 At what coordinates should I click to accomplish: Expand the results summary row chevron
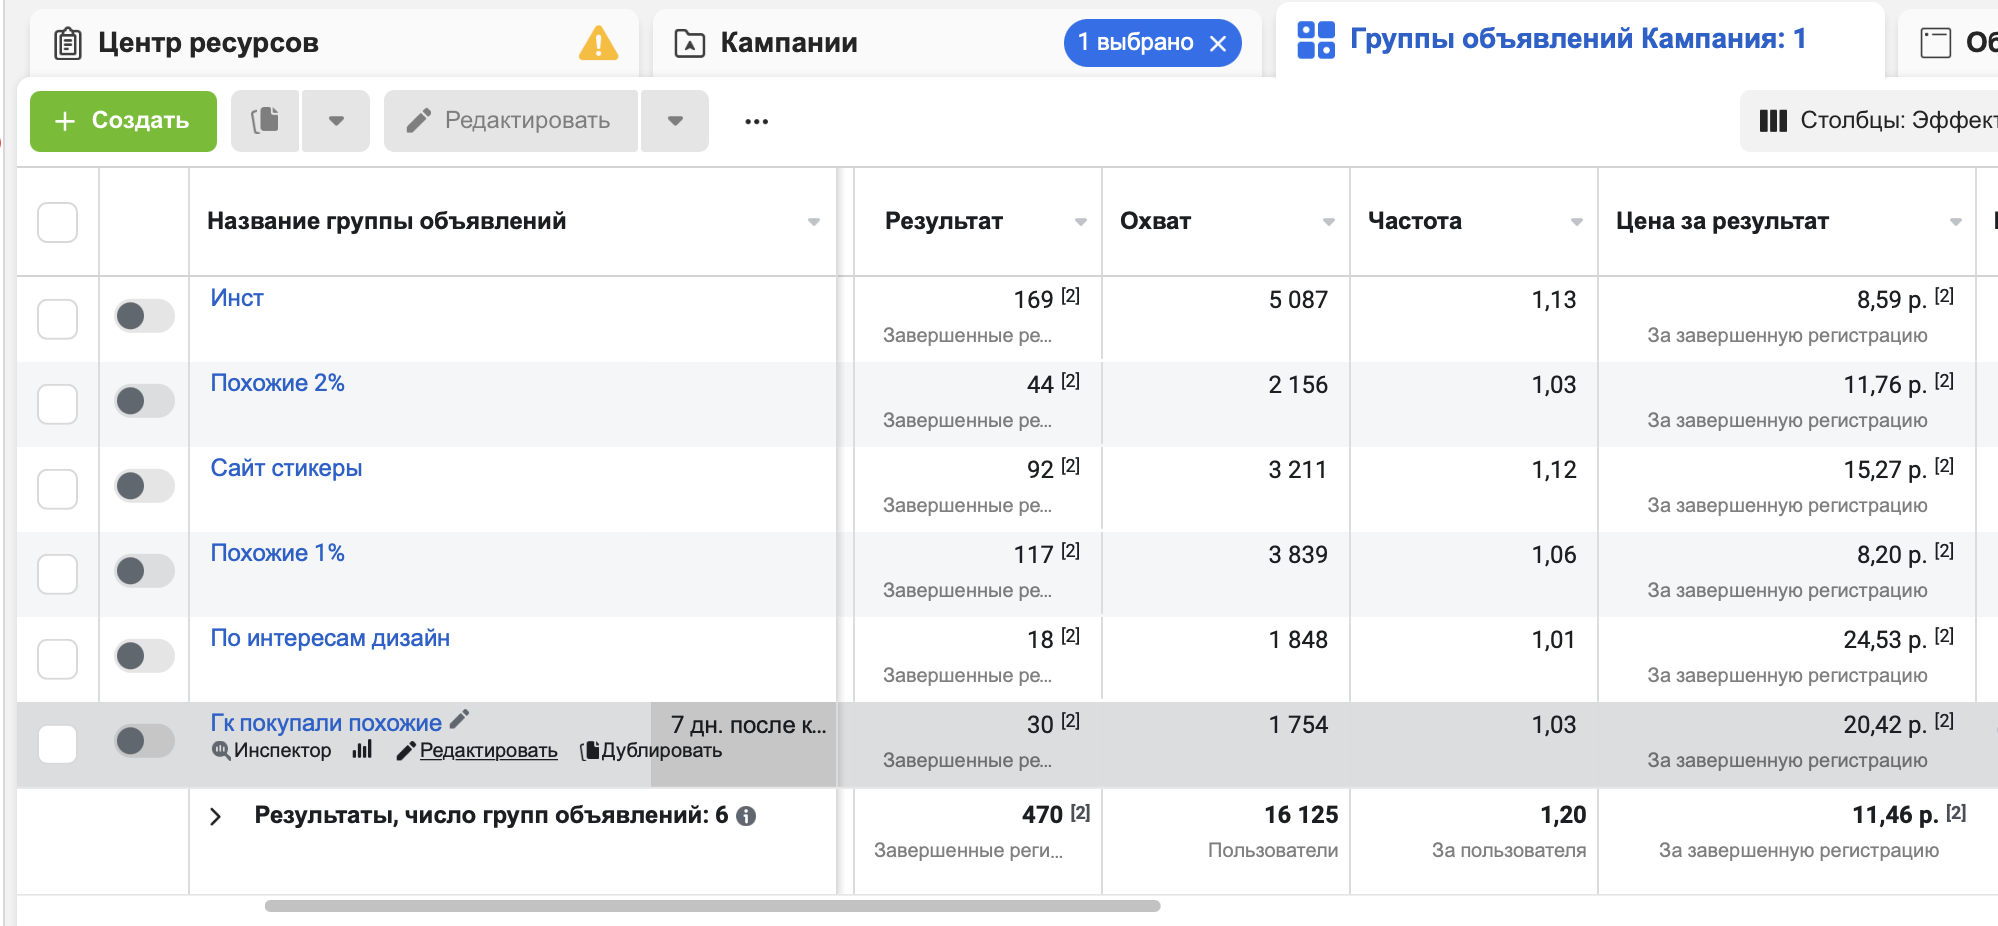click(215, 816)
